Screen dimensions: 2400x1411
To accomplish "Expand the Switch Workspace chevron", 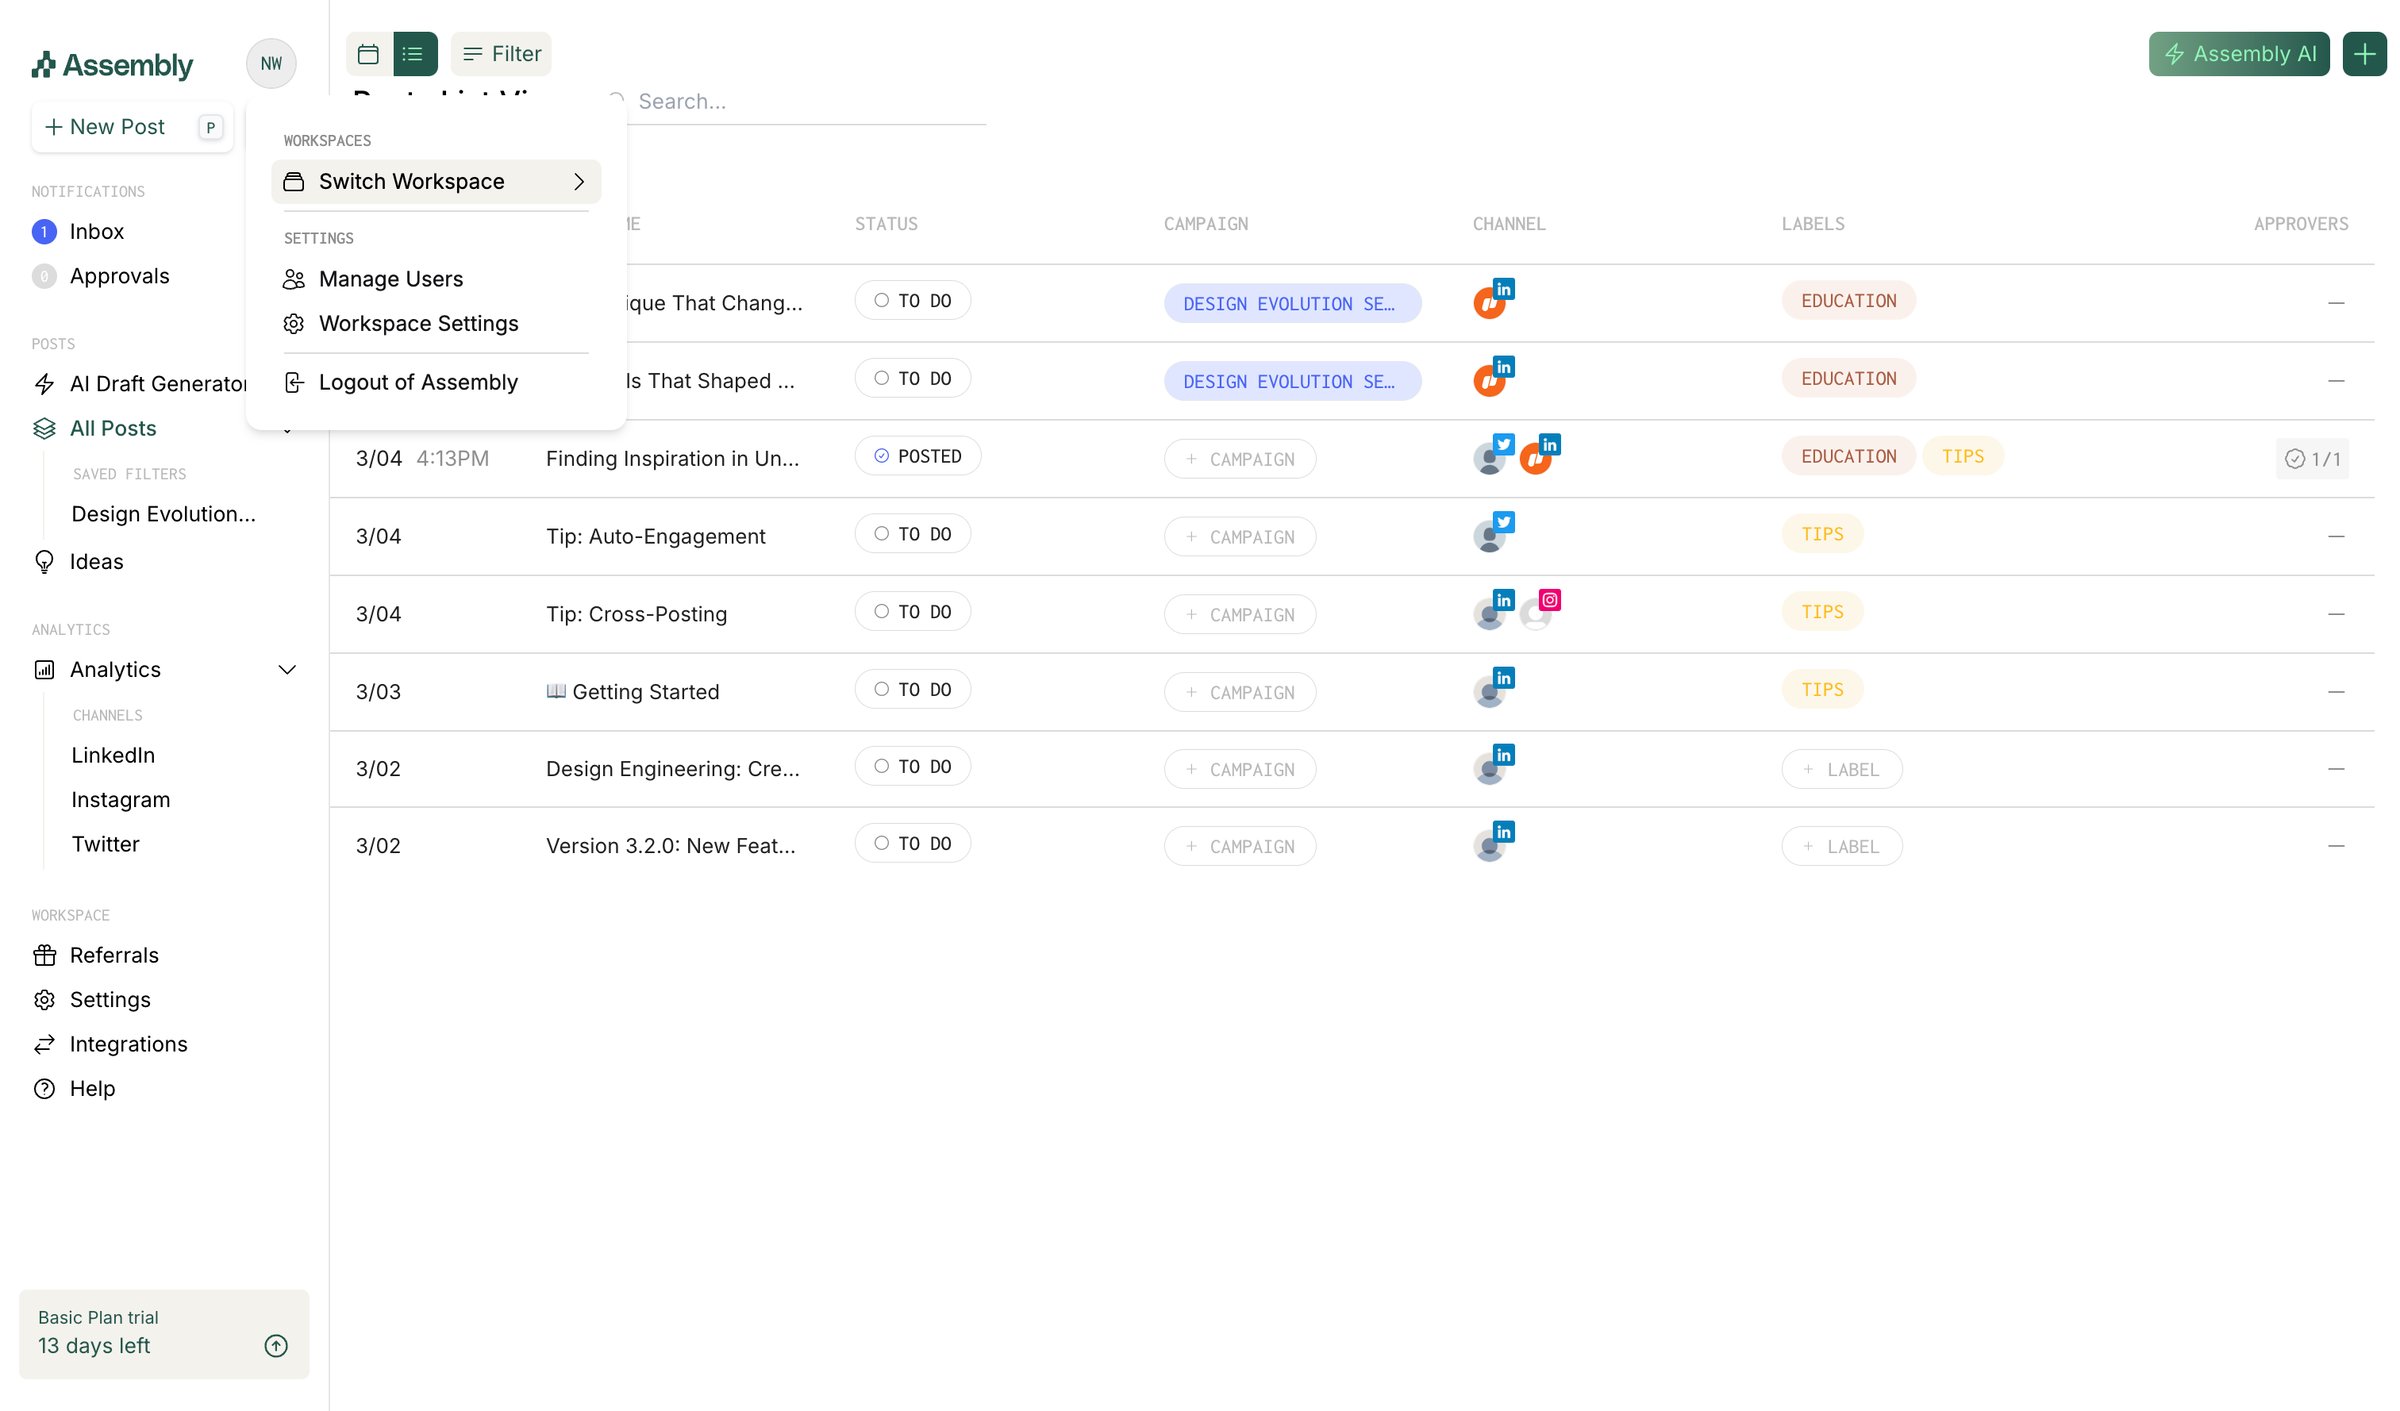I will [579, 182].
